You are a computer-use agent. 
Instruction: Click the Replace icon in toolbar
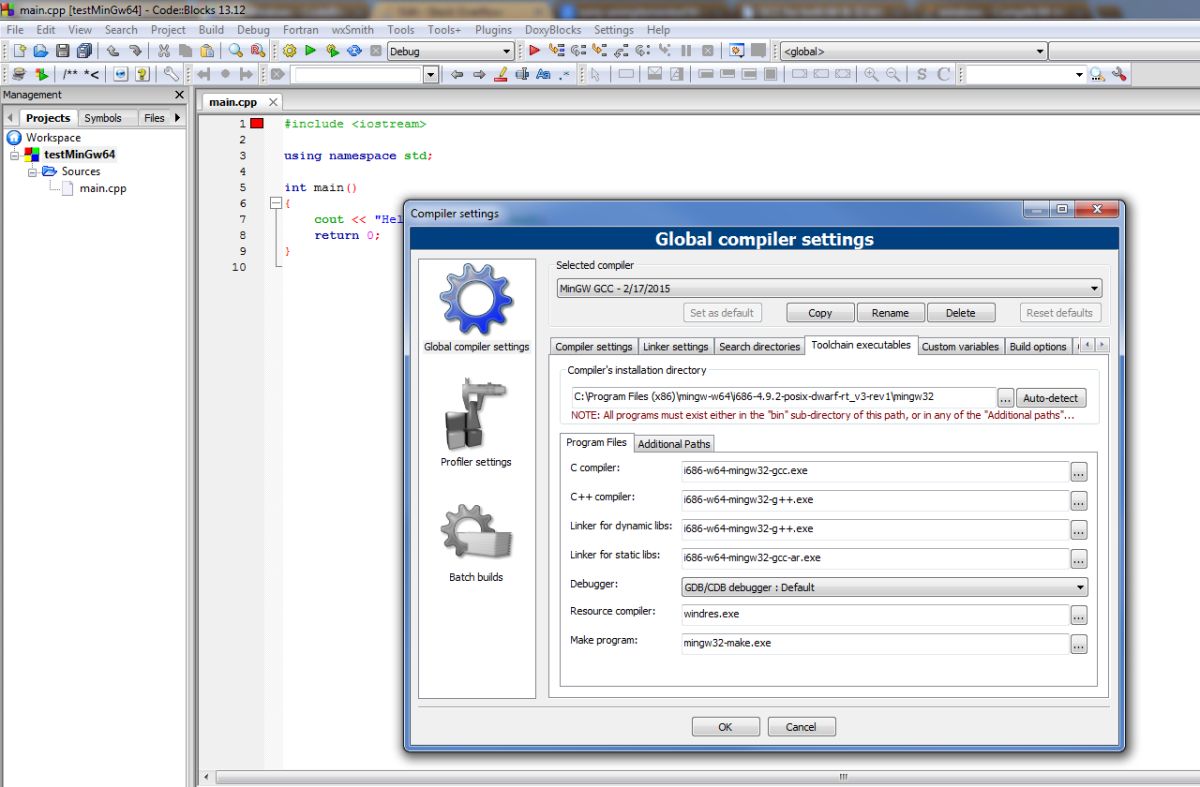click(x=257, y=51)
